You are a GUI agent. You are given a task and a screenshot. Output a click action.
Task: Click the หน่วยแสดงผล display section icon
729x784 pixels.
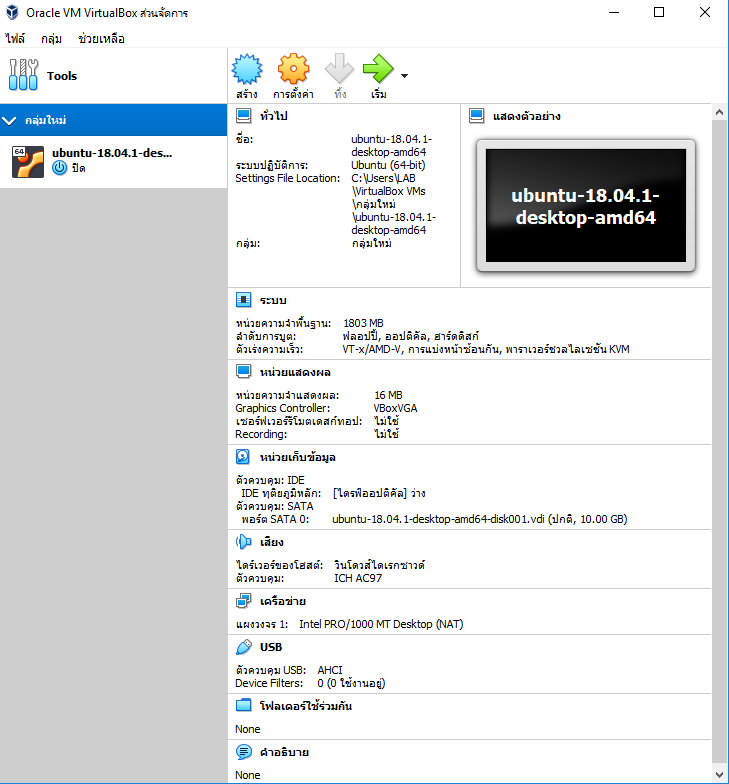tap(243, 371)
